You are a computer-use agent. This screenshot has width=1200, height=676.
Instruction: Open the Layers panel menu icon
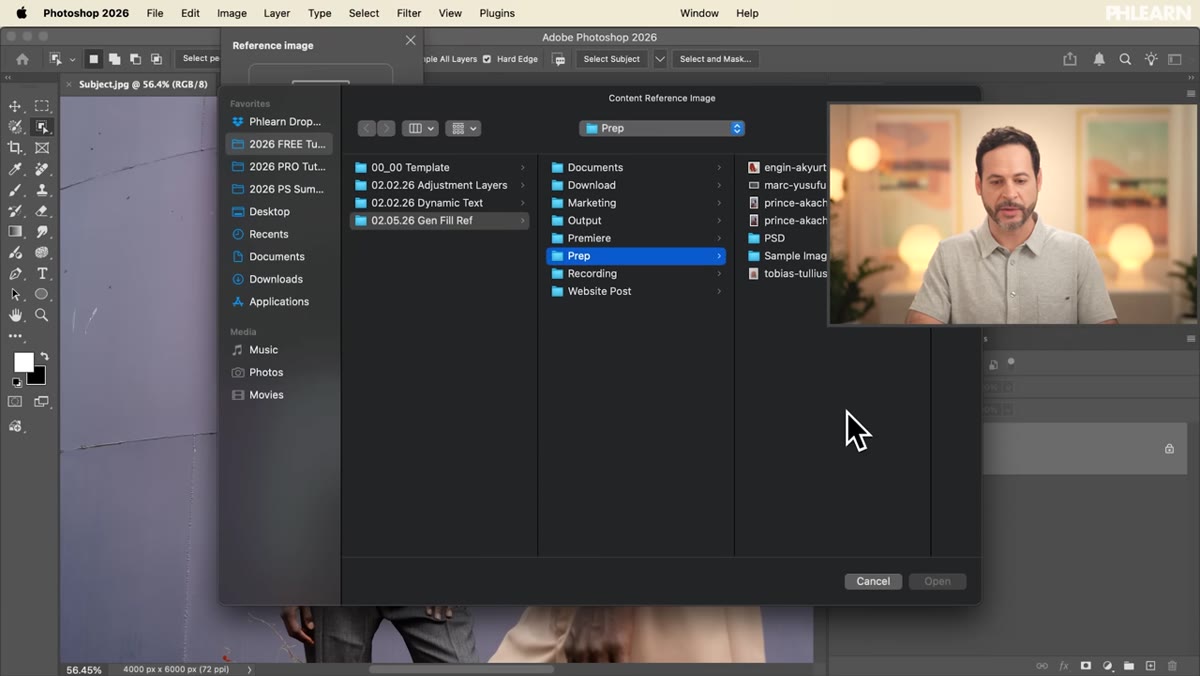point(1191,340)
